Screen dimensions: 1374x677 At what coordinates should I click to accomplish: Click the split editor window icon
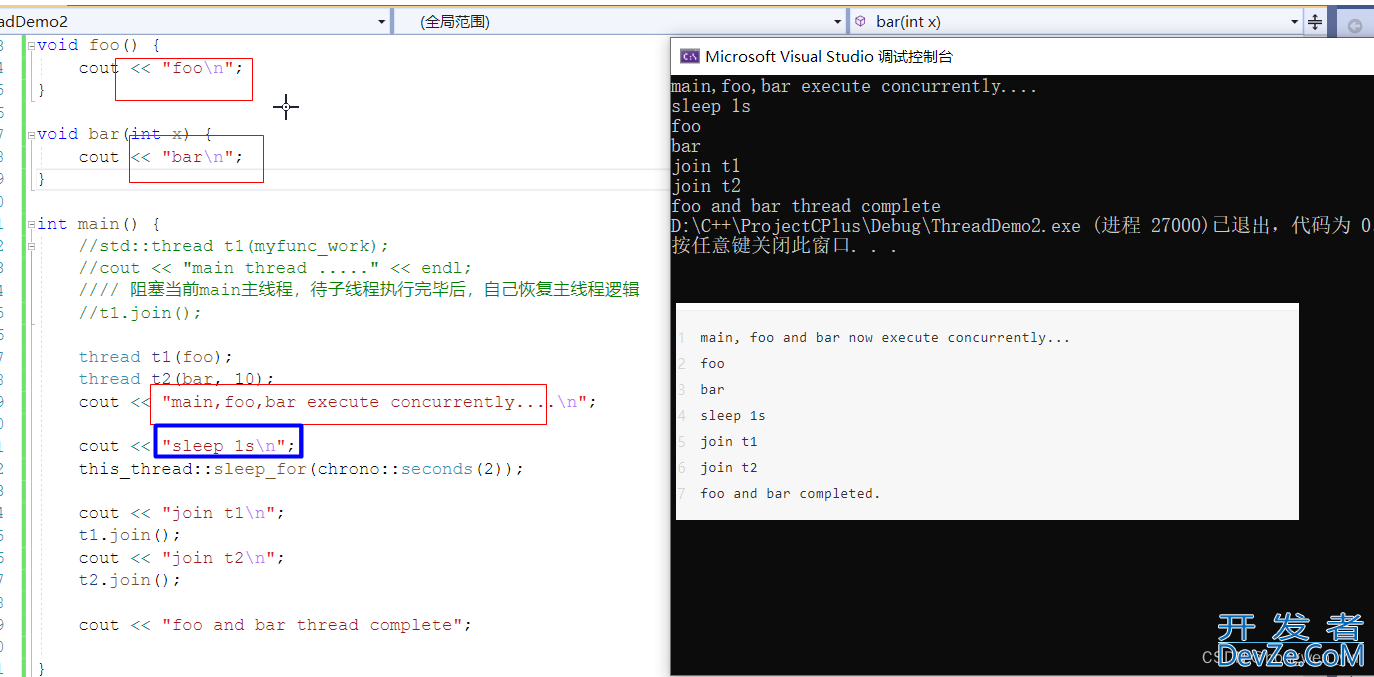click(1316, 22)
